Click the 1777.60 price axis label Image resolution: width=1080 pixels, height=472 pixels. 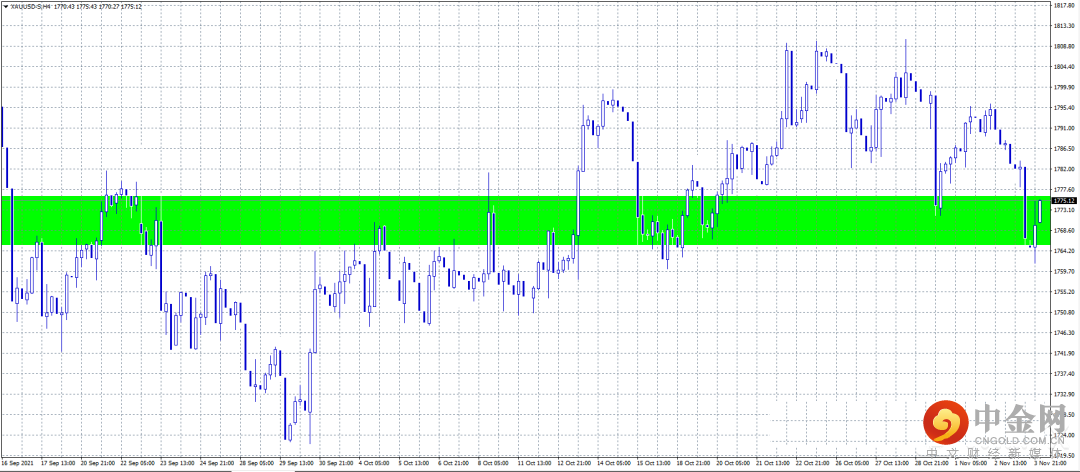(1066, 189)
